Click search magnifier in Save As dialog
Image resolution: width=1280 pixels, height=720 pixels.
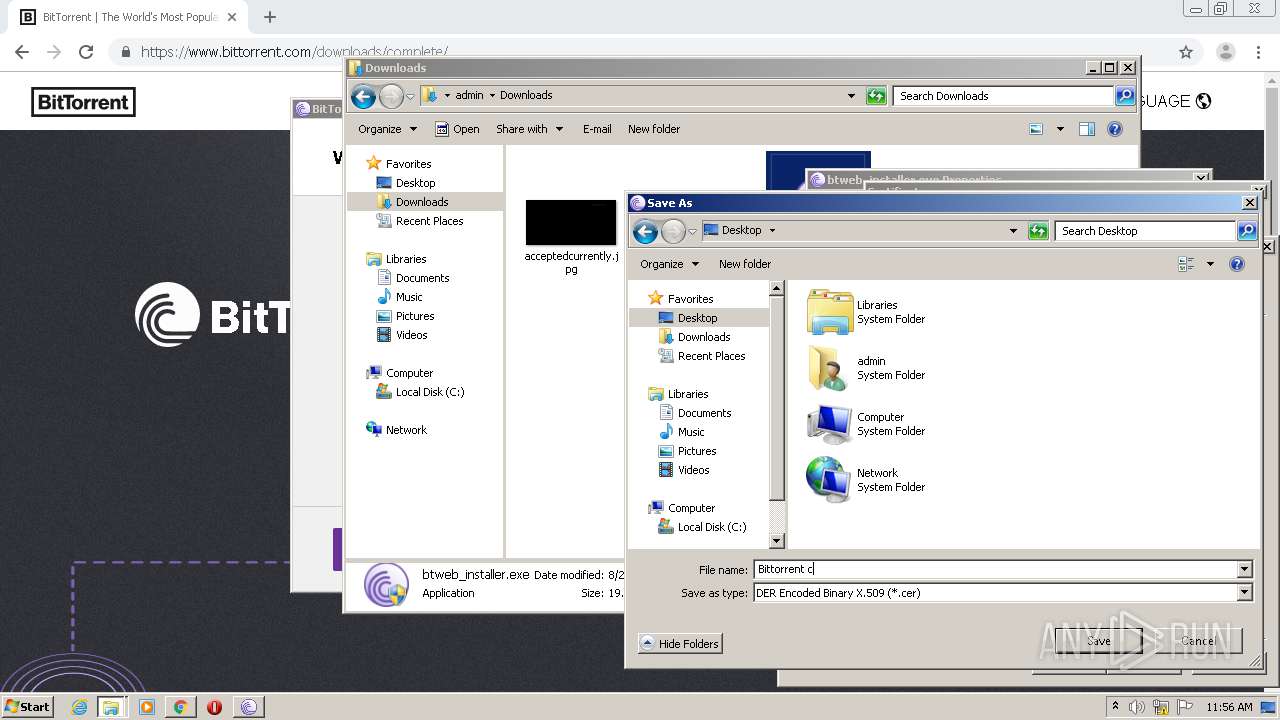tap(1246, 231)
